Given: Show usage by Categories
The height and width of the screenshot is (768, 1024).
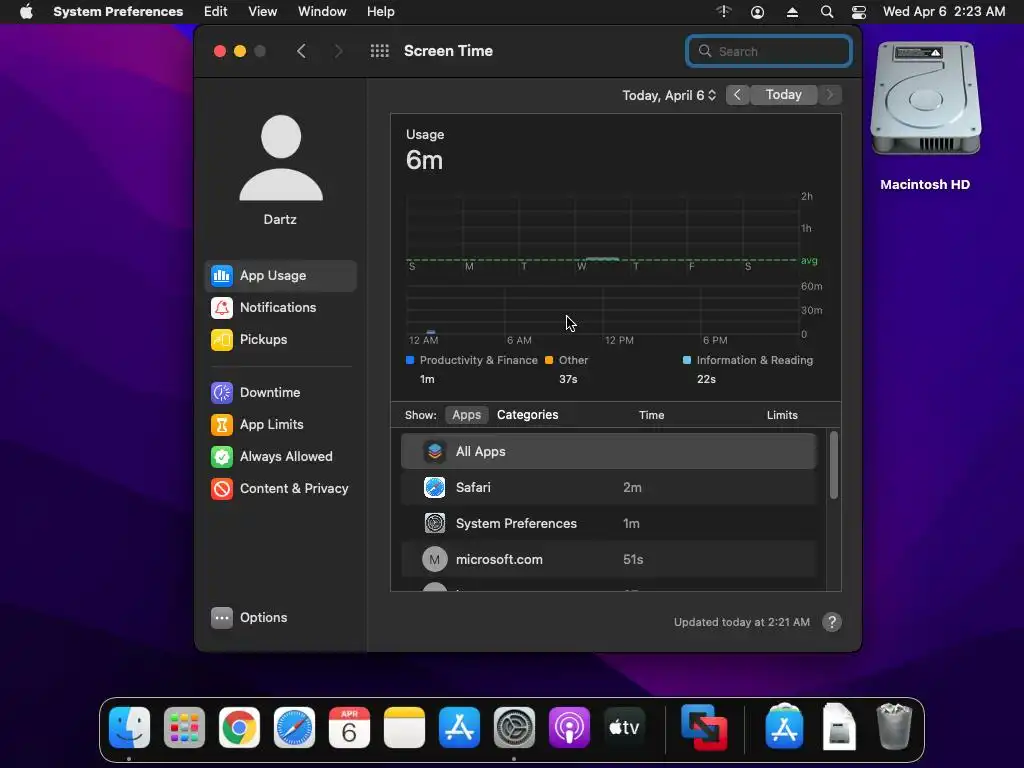Looking at the screenshot, I should click(528, 415).
